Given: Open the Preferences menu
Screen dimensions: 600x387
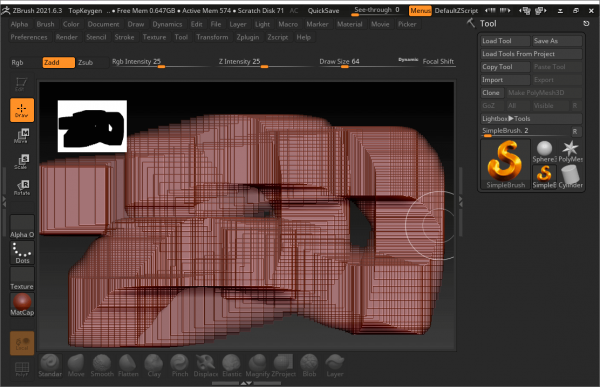Looking at the screenshot, I should coord(29,37).
